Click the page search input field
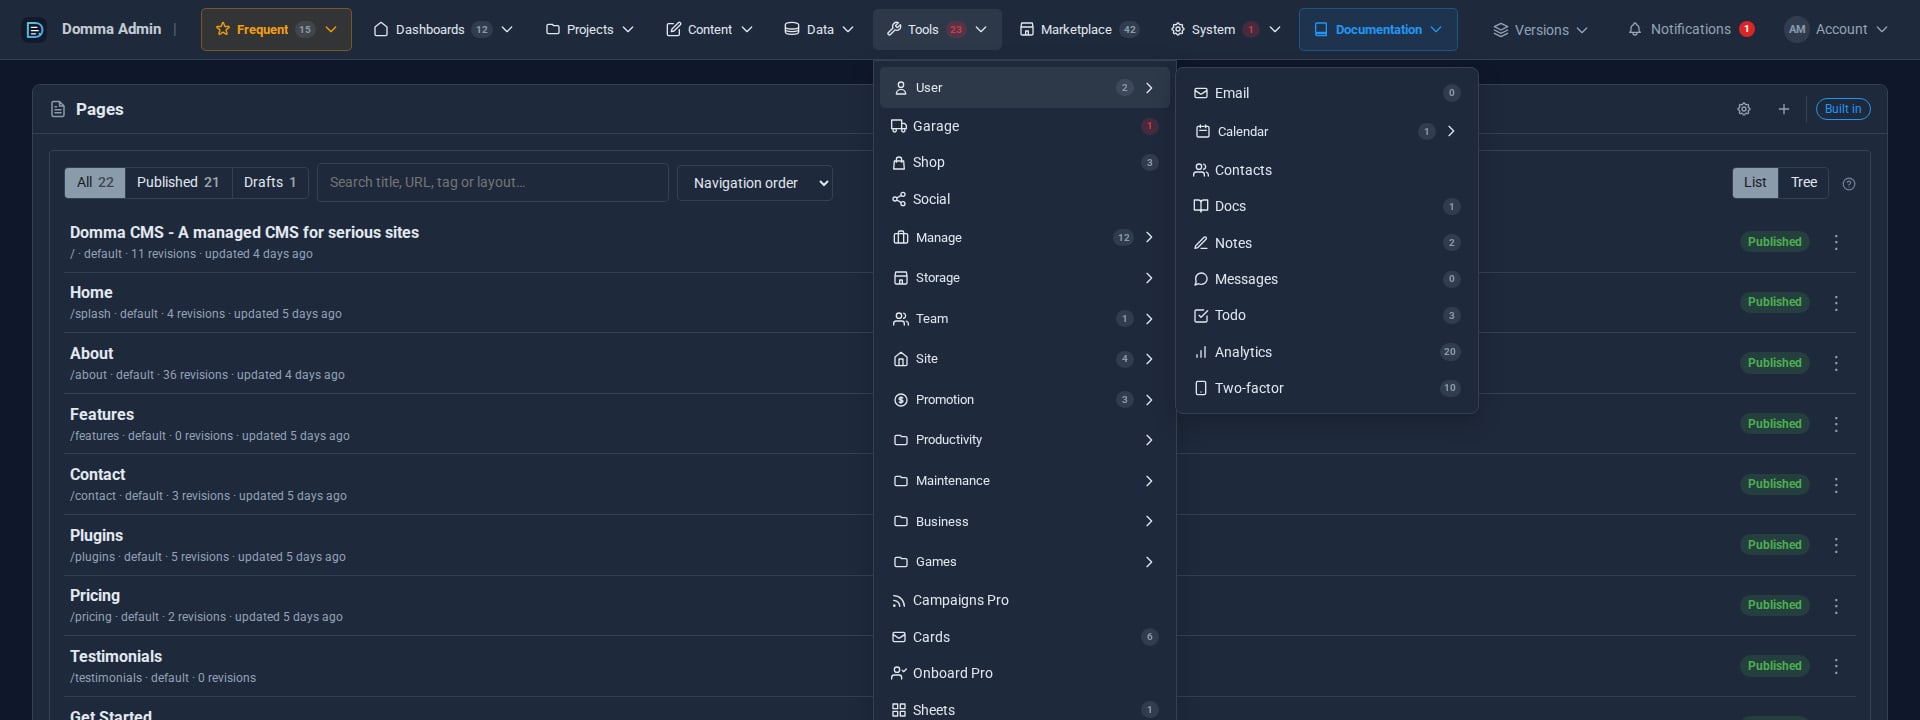 [493, 182]
